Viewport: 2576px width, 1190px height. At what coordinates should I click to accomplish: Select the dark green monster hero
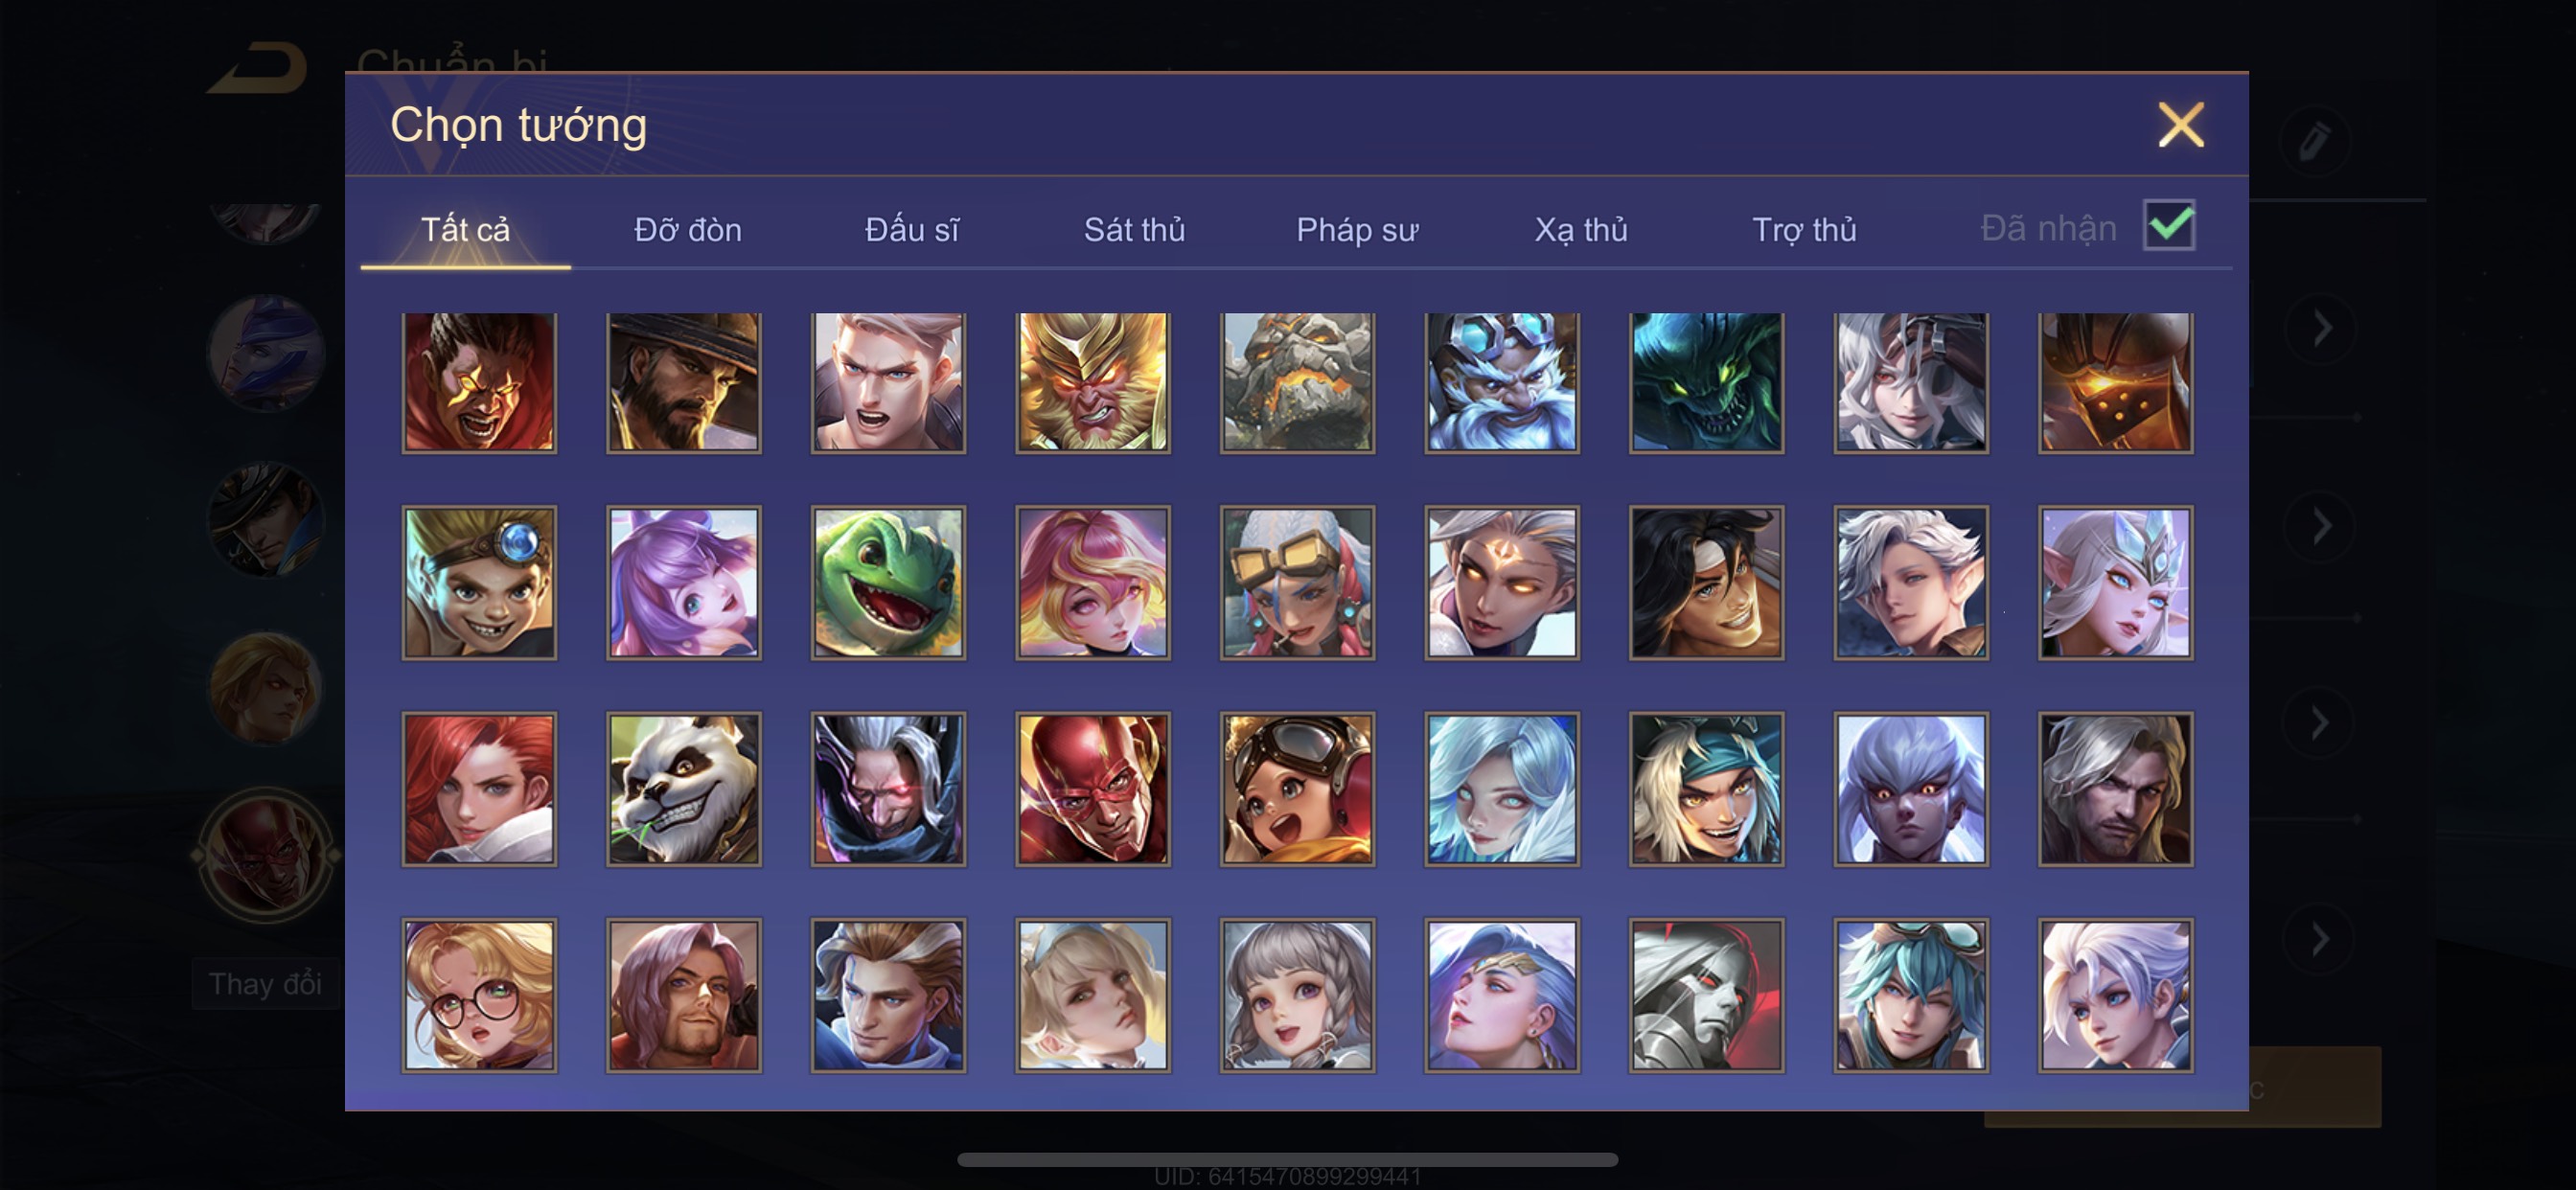tap(1706, 381)
